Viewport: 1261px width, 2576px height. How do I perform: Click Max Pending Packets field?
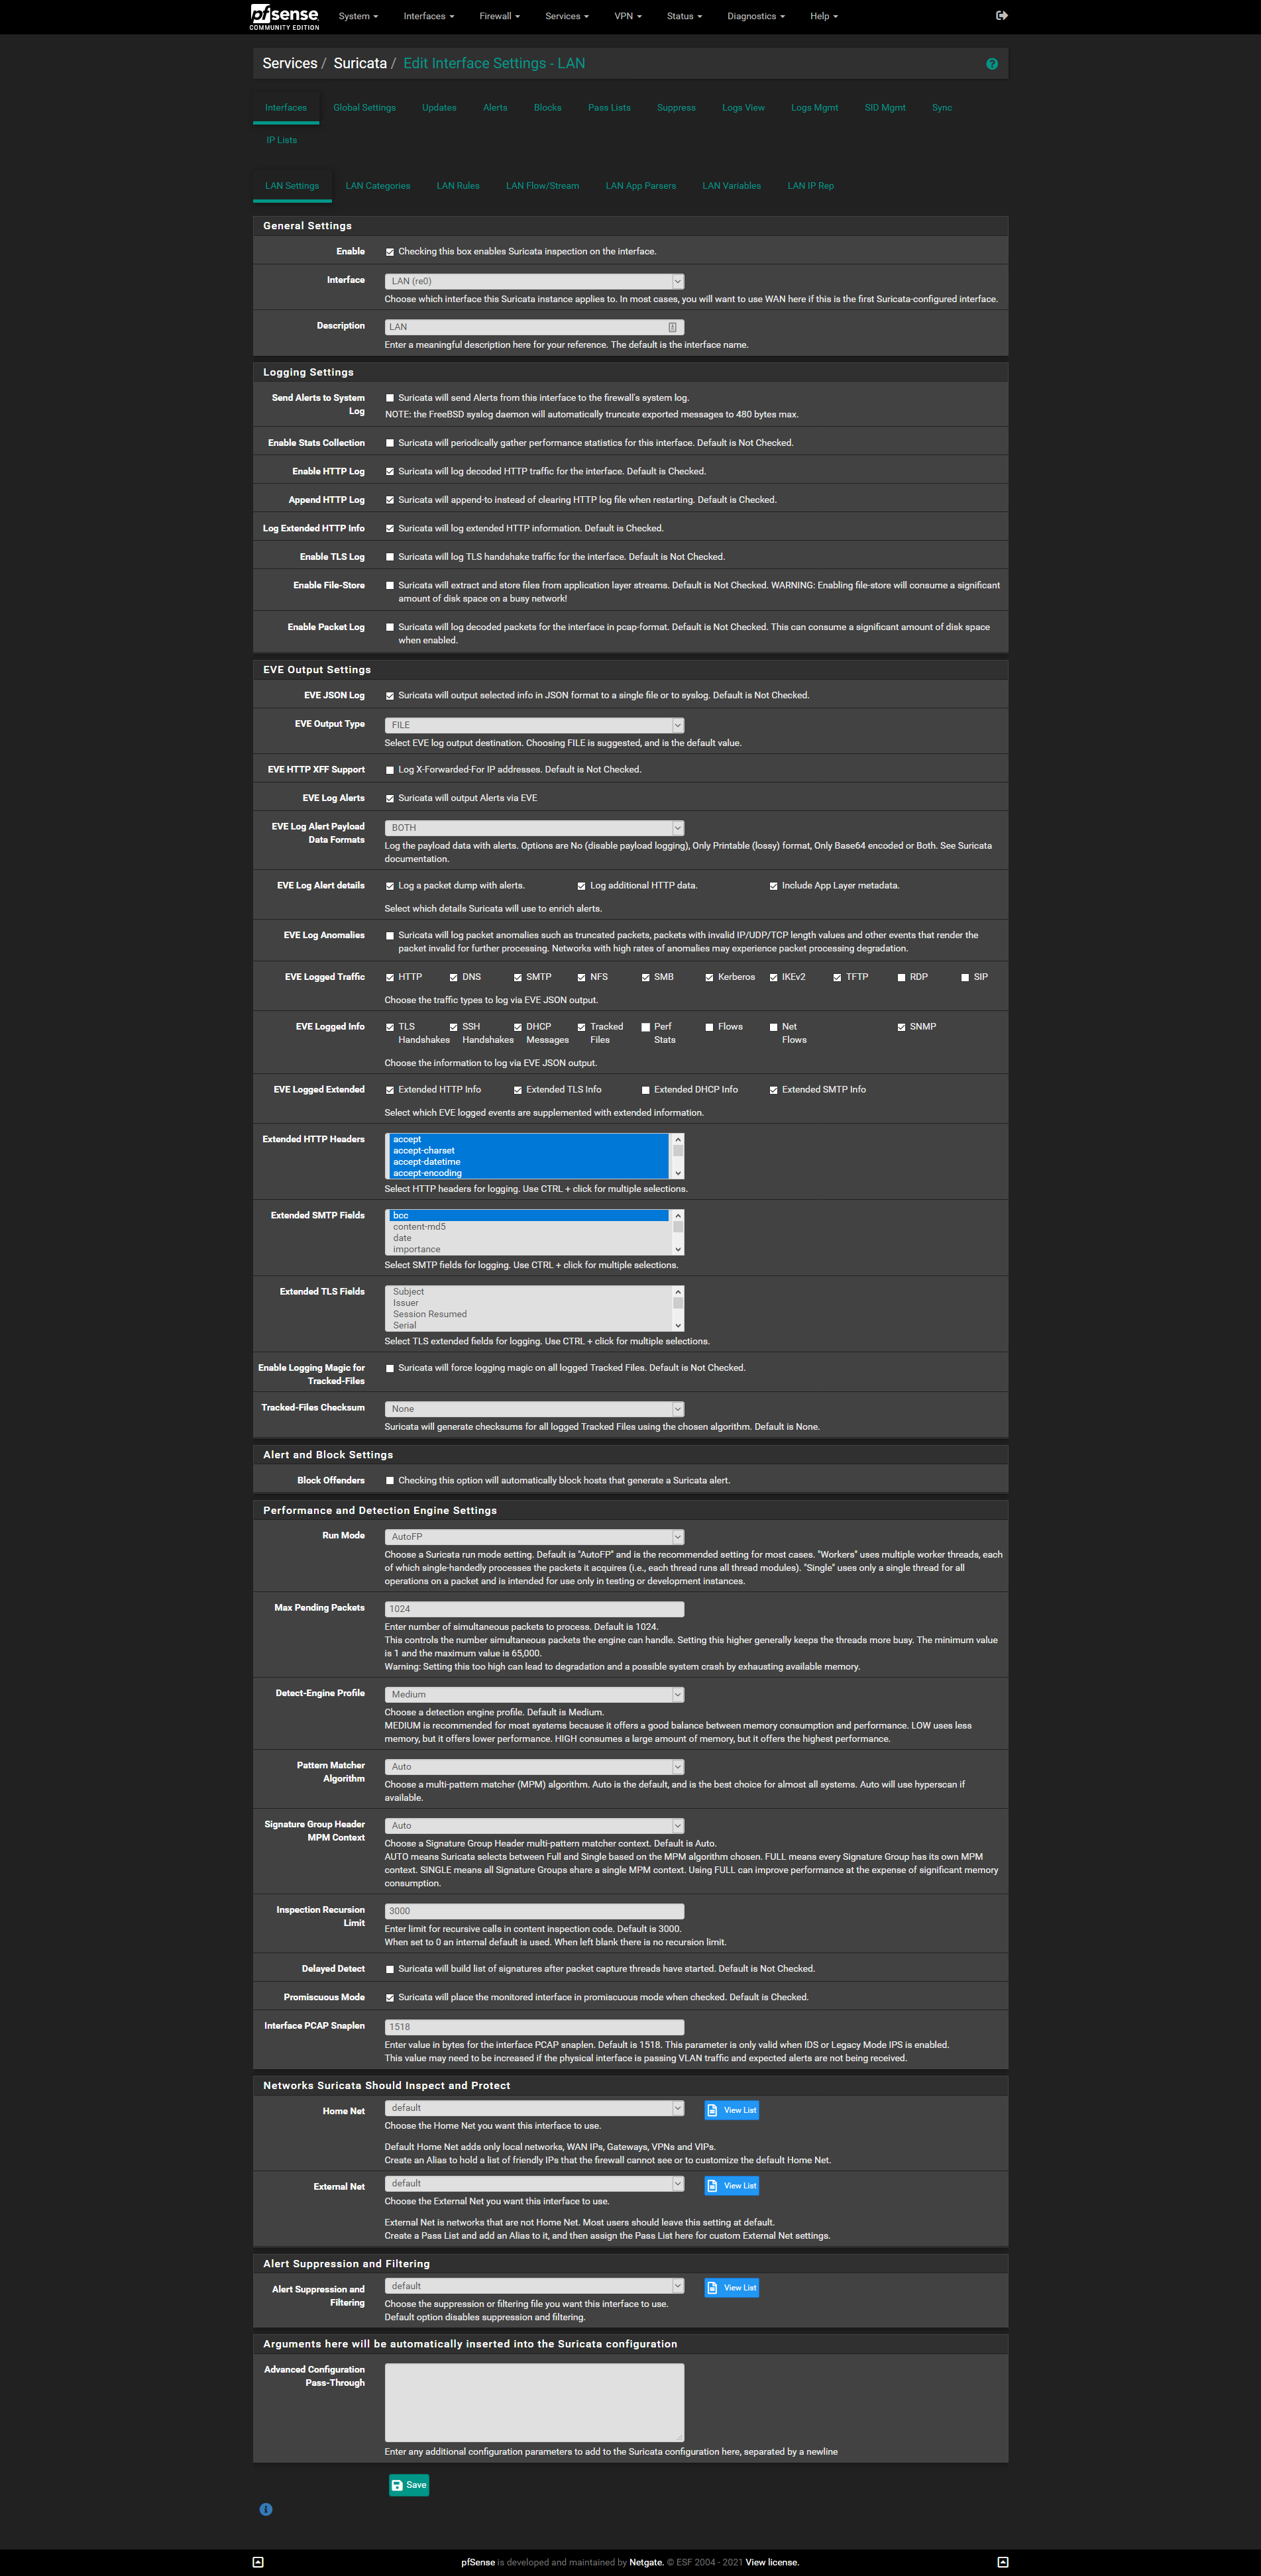534,1609
